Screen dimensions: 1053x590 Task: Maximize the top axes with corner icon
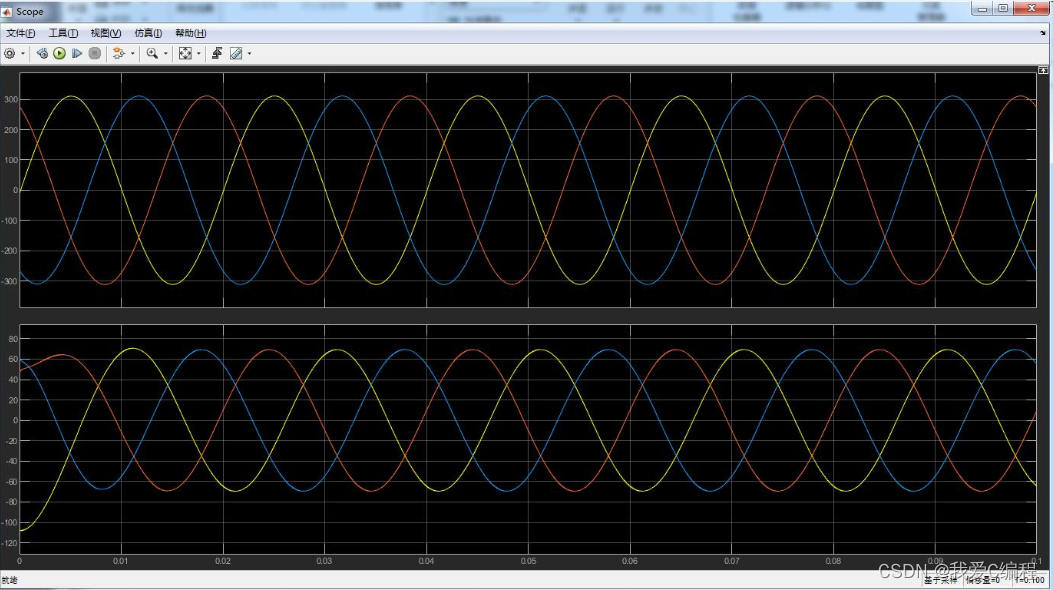click(x=1042, y=71)
